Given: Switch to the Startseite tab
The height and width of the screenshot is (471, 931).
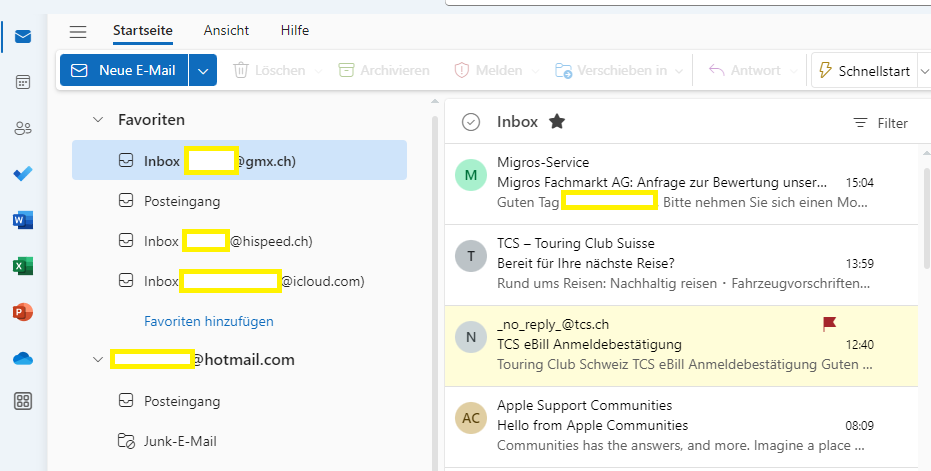Looking at the screenshot, I should pyautogui.click(x=142, y=30).
